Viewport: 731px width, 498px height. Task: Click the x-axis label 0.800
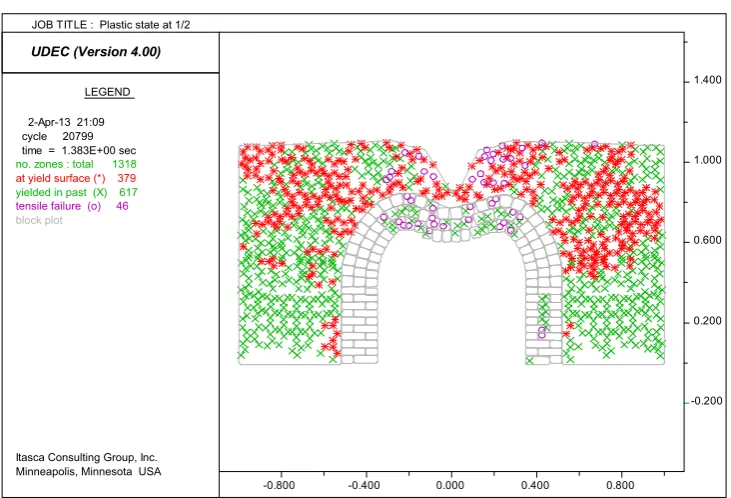coord(621,485)
